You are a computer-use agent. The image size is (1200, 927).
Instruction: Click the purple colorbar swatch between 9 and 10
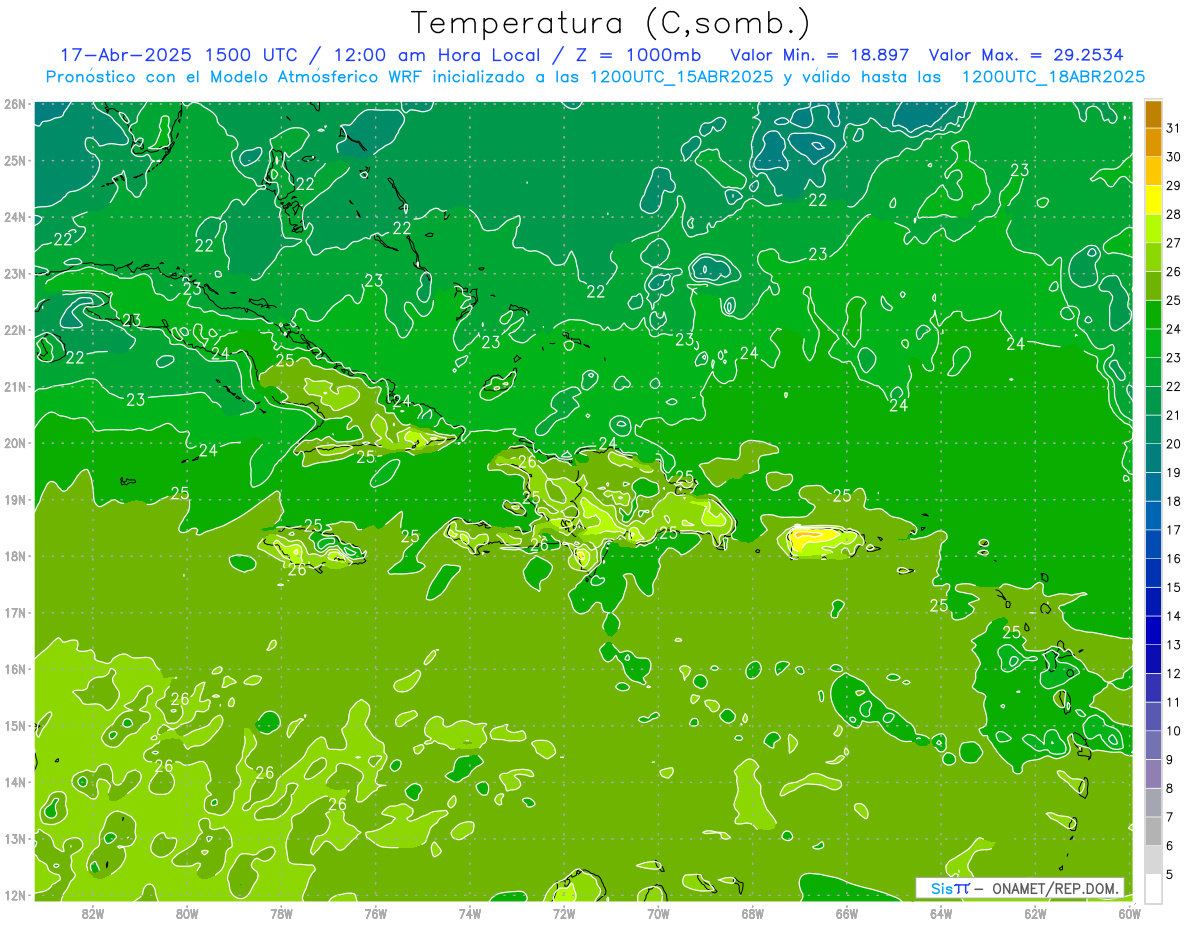[1153, 745]
